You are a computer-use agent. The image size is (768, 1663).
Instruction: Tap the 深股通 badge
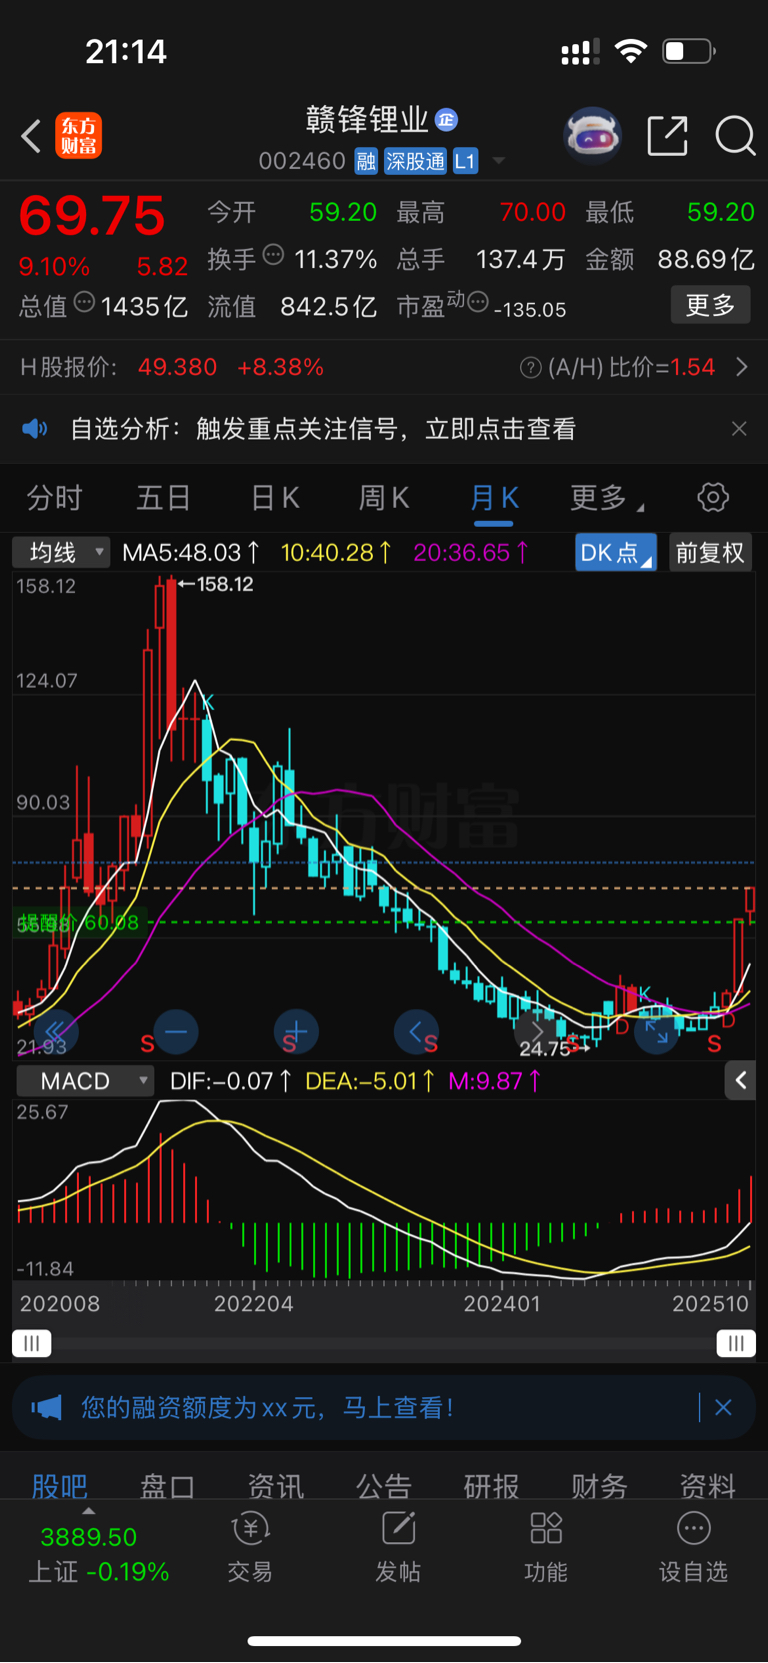[416, 161]
